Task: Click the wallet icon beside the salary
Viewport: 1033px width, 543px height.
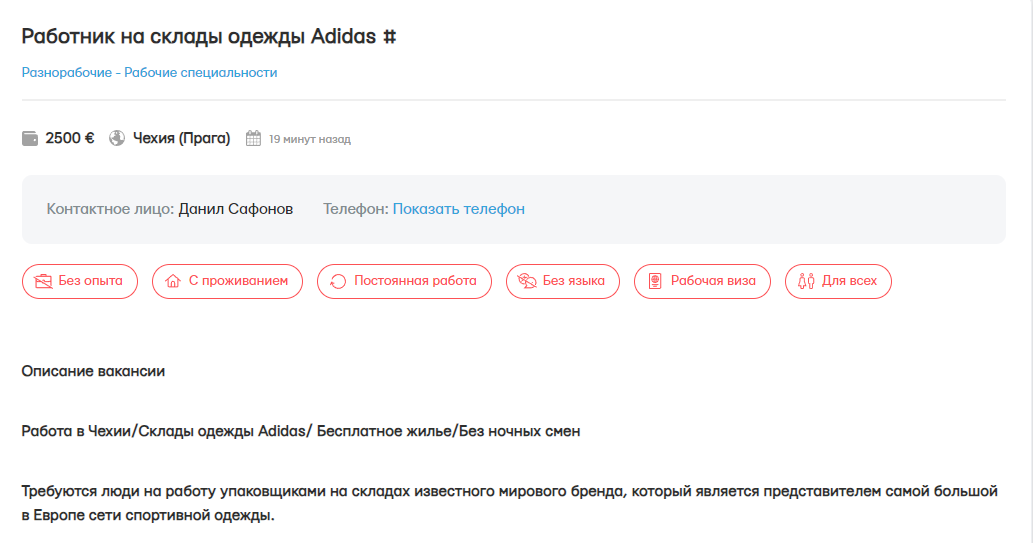Action: point(30,139)
